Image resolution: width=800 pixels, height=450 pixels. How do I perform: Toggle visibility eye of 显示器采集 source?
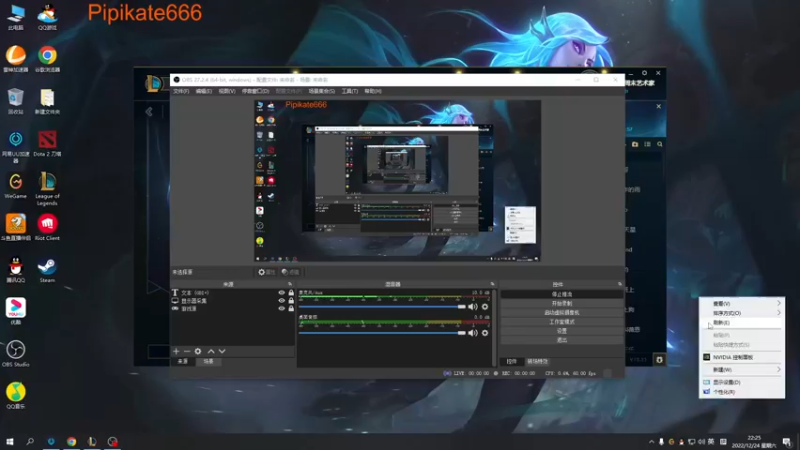coord(282,301)
